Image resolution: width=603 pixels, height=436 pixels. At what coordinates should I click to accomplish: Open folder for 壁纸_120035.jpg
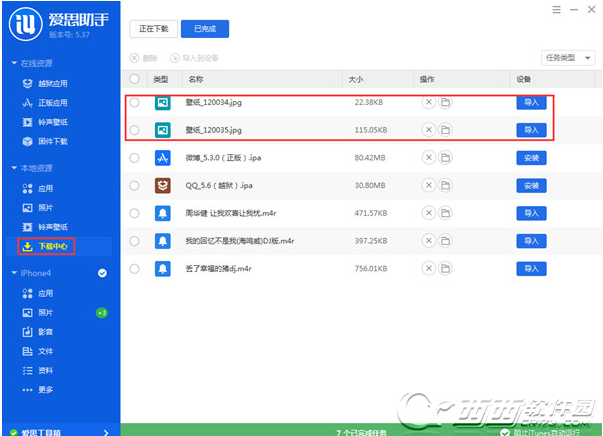[x=445, y=130]
